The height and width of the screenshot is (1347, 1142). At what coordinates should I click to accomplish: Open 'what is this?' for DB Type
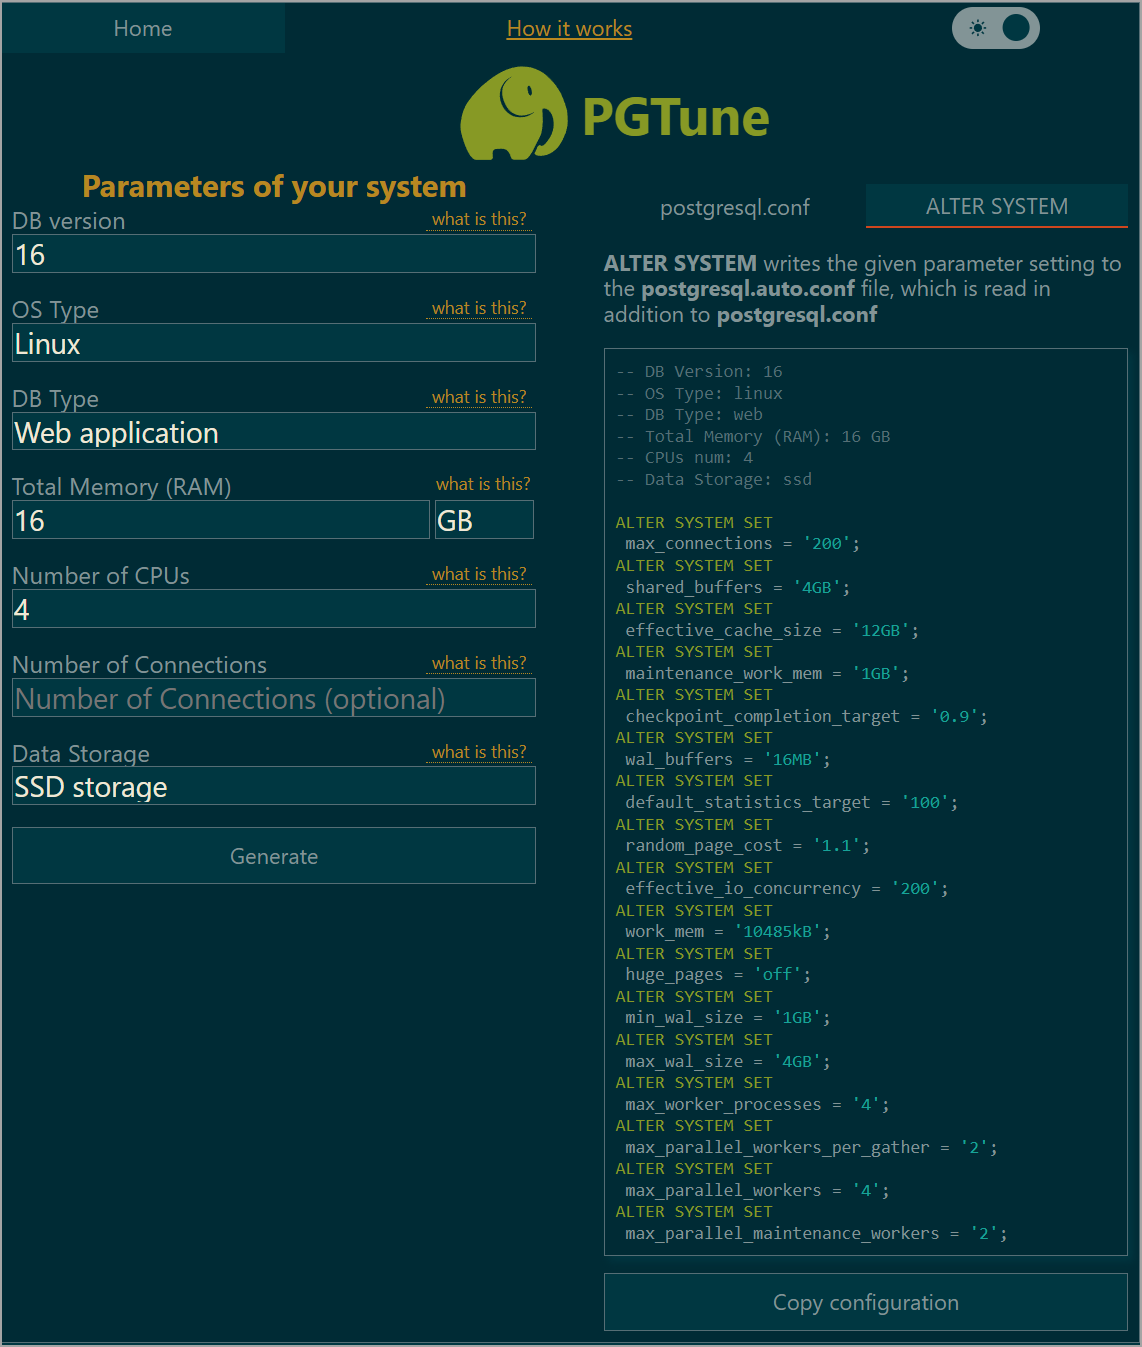(x=479, y=397)
